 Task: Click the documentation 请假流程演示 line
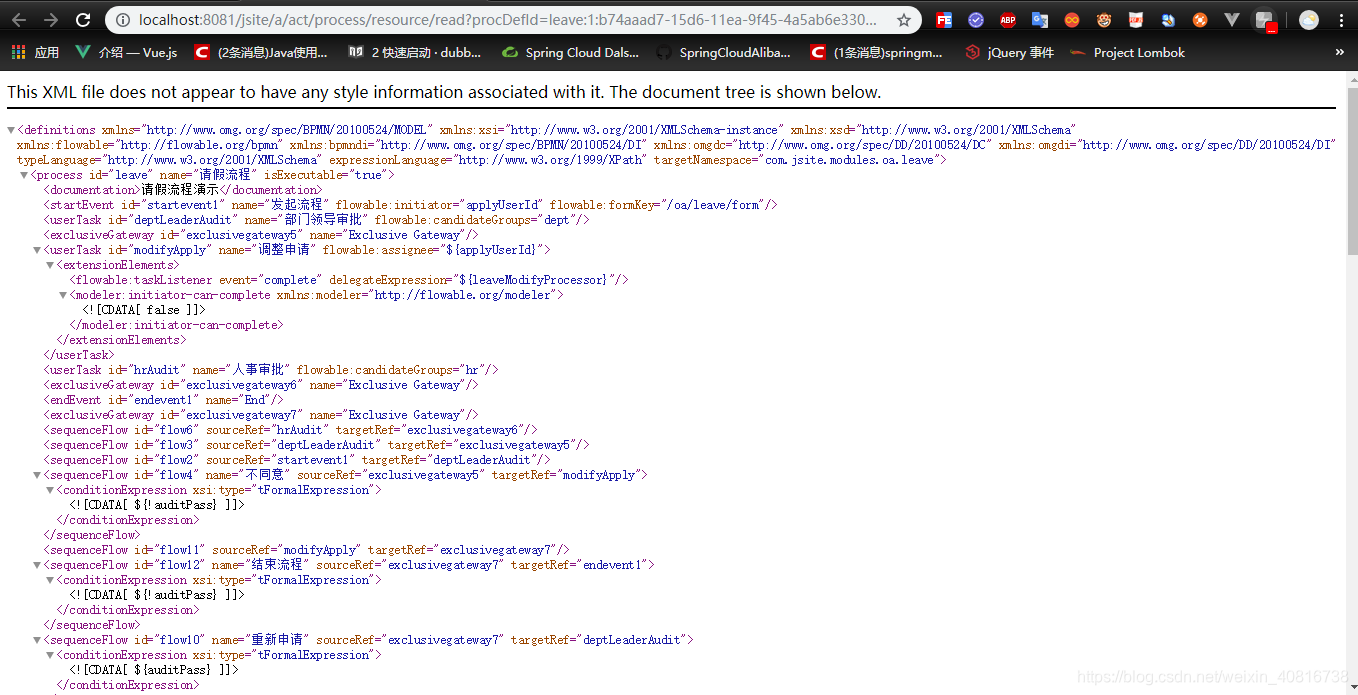point(183,190)
